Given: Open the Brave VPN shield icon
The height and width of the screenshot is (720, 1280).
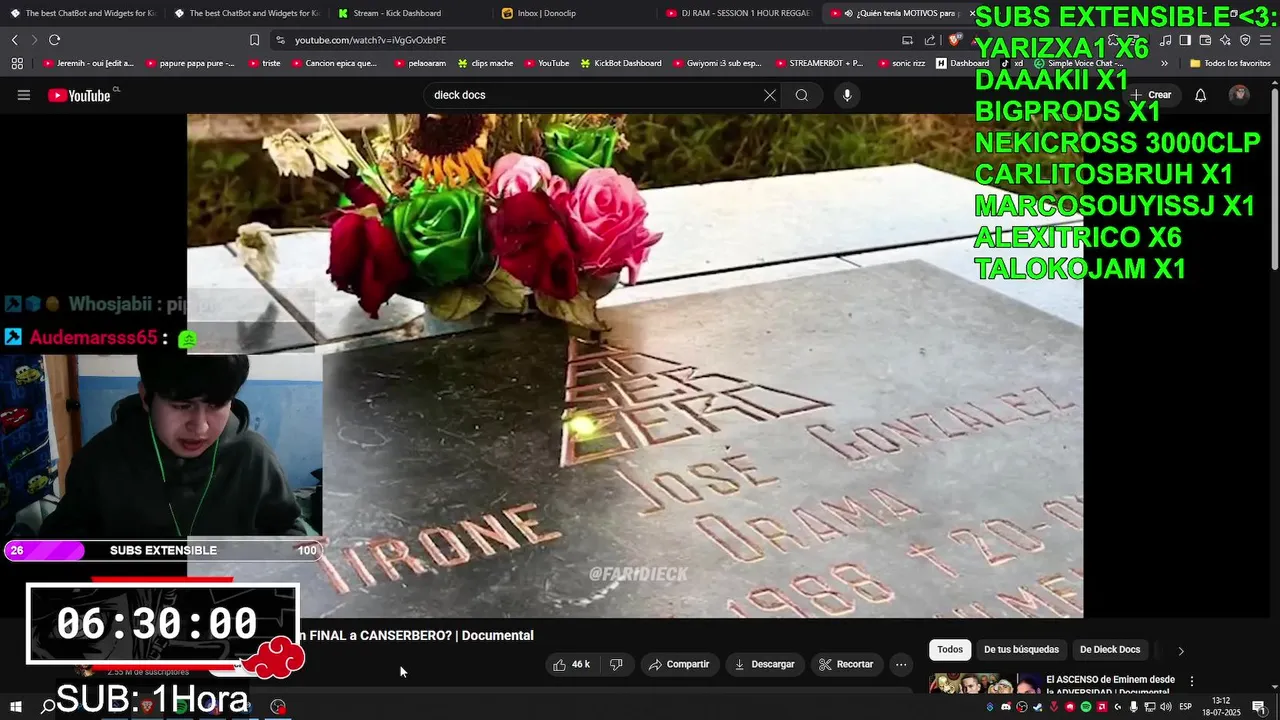Looking at the screenshot, I should coord(1245,40).
